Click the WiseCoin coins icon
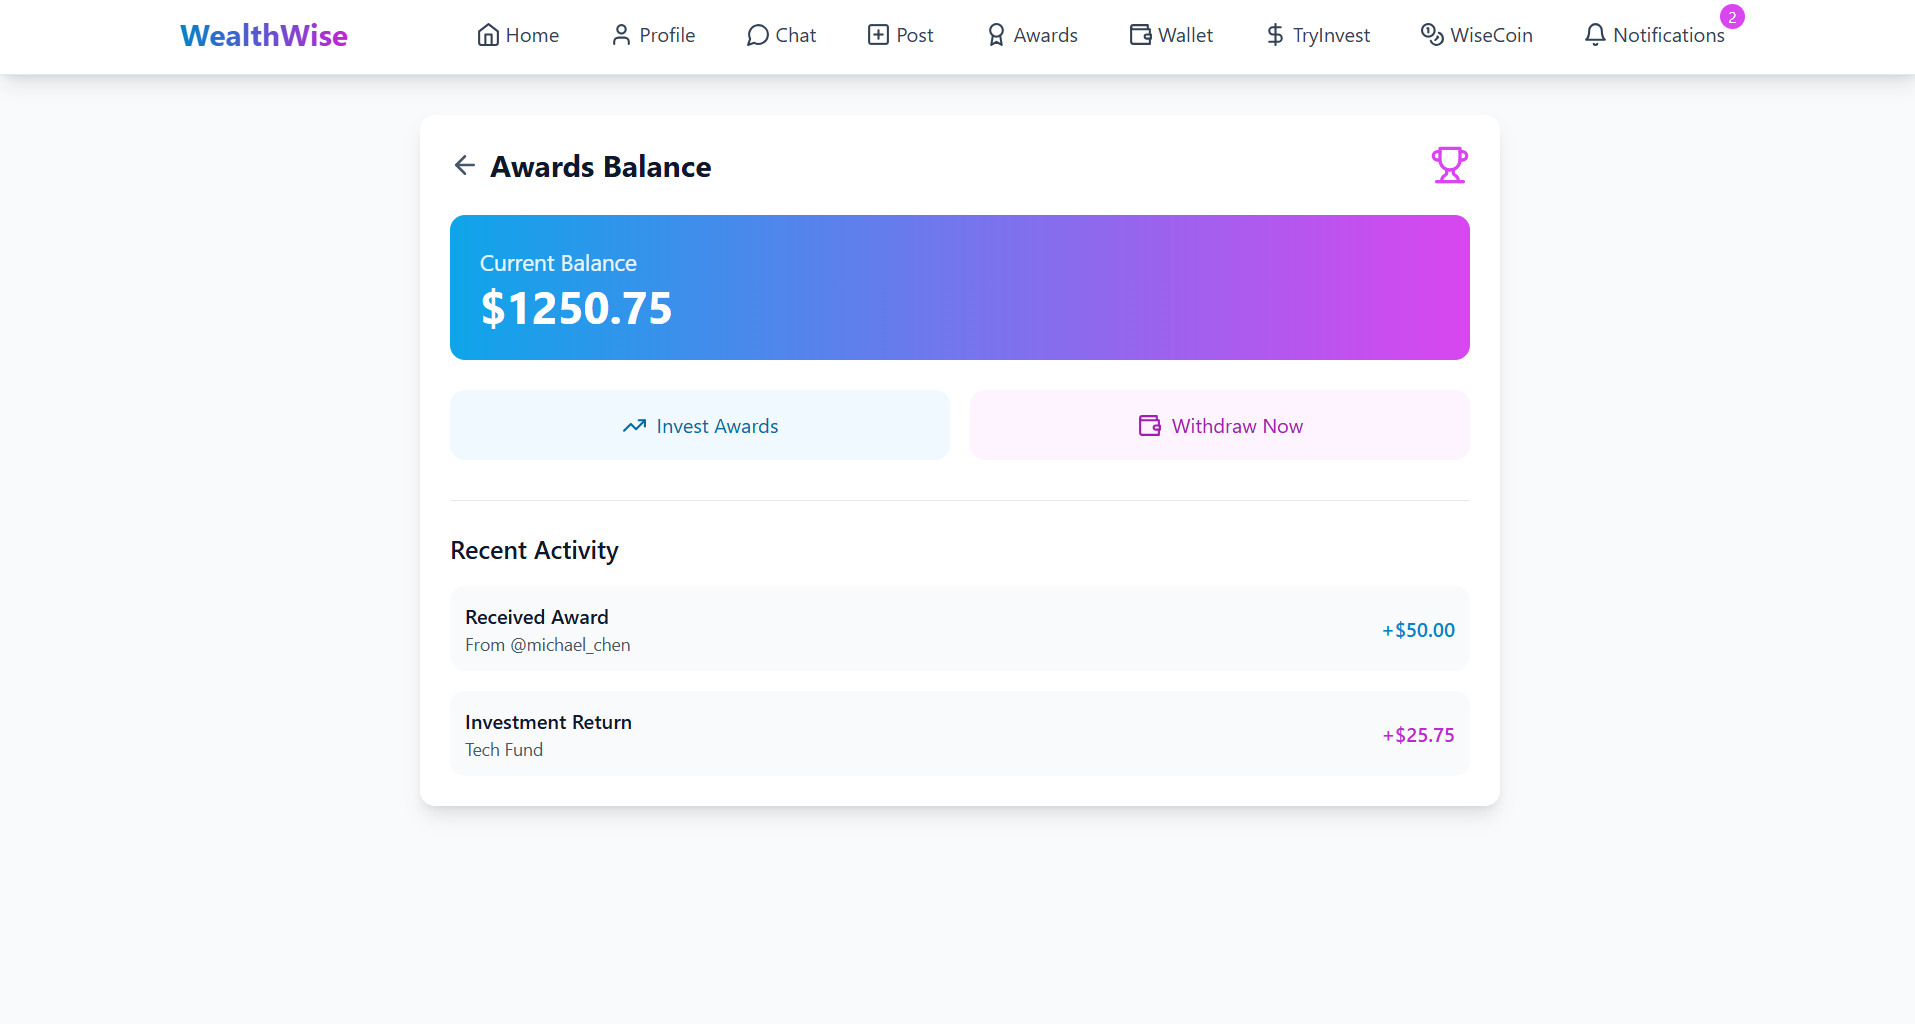This screenshot has width=1915, height=1024. pyautogui.click(x=1432, y=35)
